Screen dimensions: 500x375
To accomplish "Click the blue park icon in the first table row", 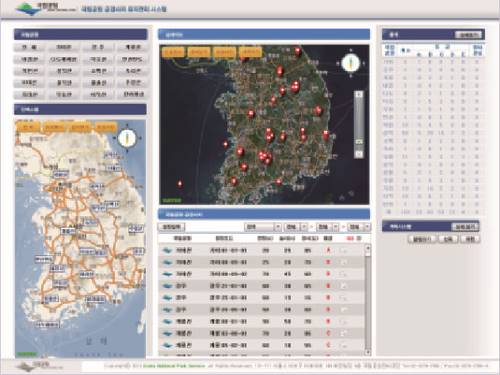I will [167, 250].
